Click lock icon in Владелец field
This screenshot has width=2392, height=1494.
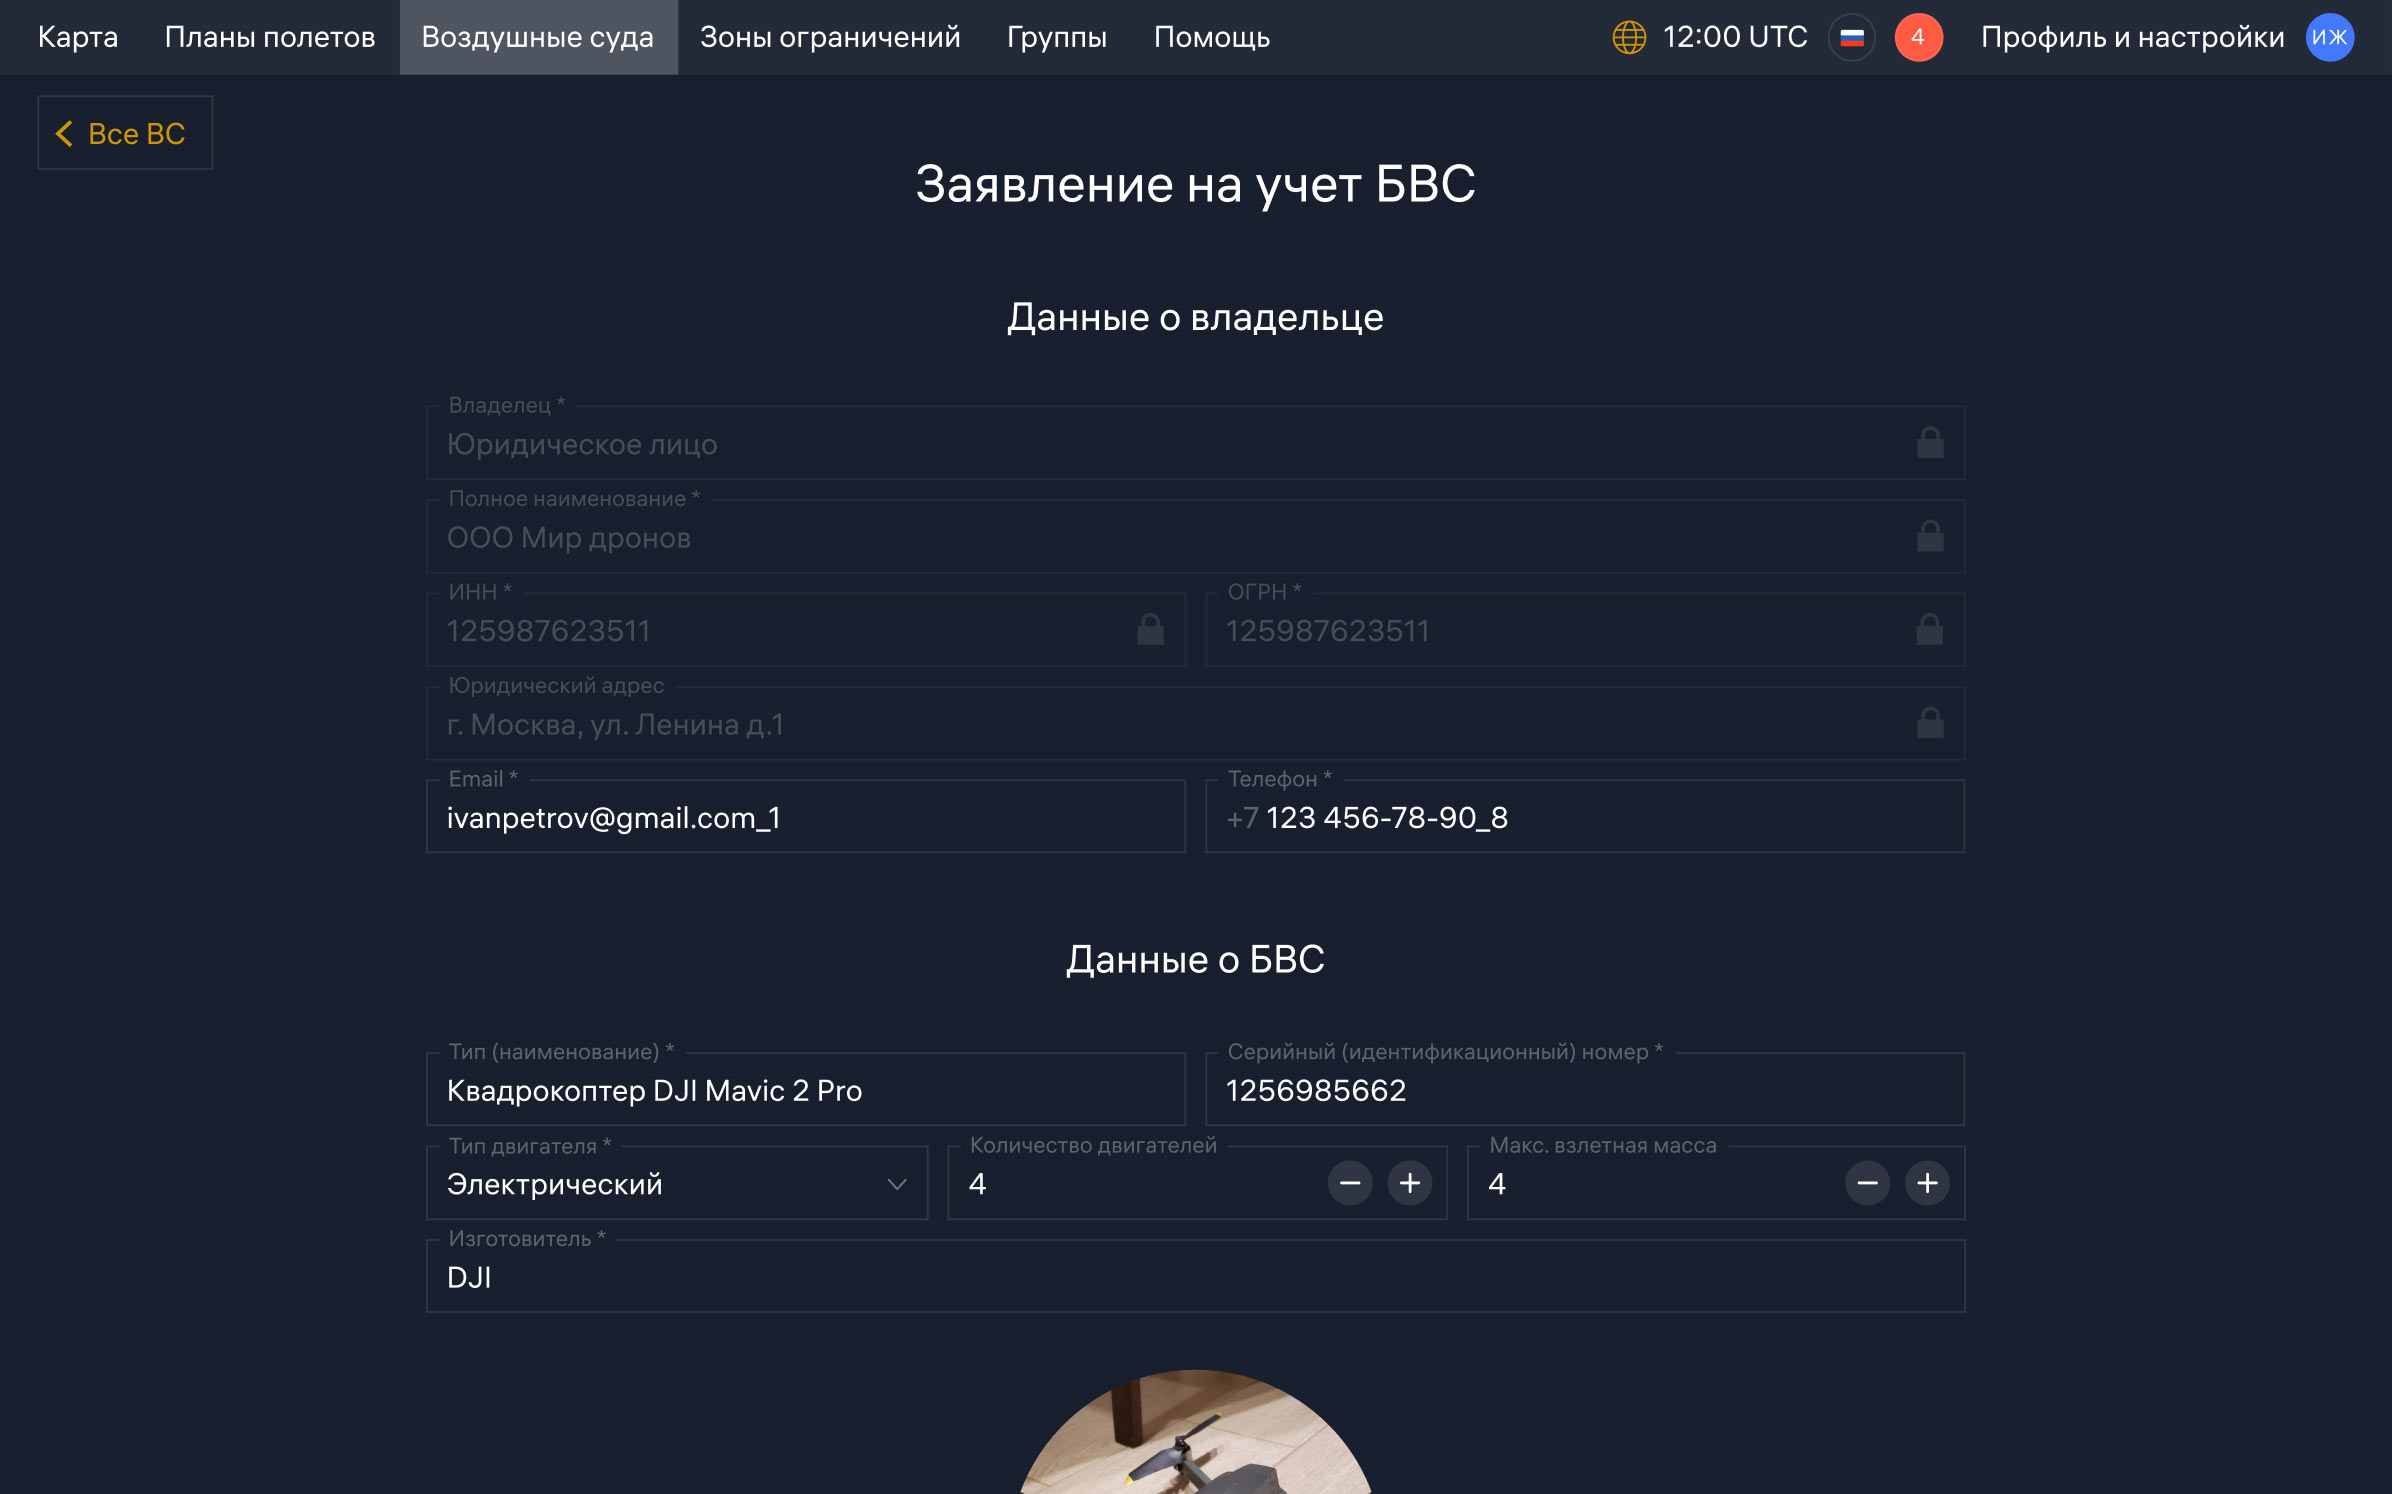pyautogui.click(x=1930, y=443)
